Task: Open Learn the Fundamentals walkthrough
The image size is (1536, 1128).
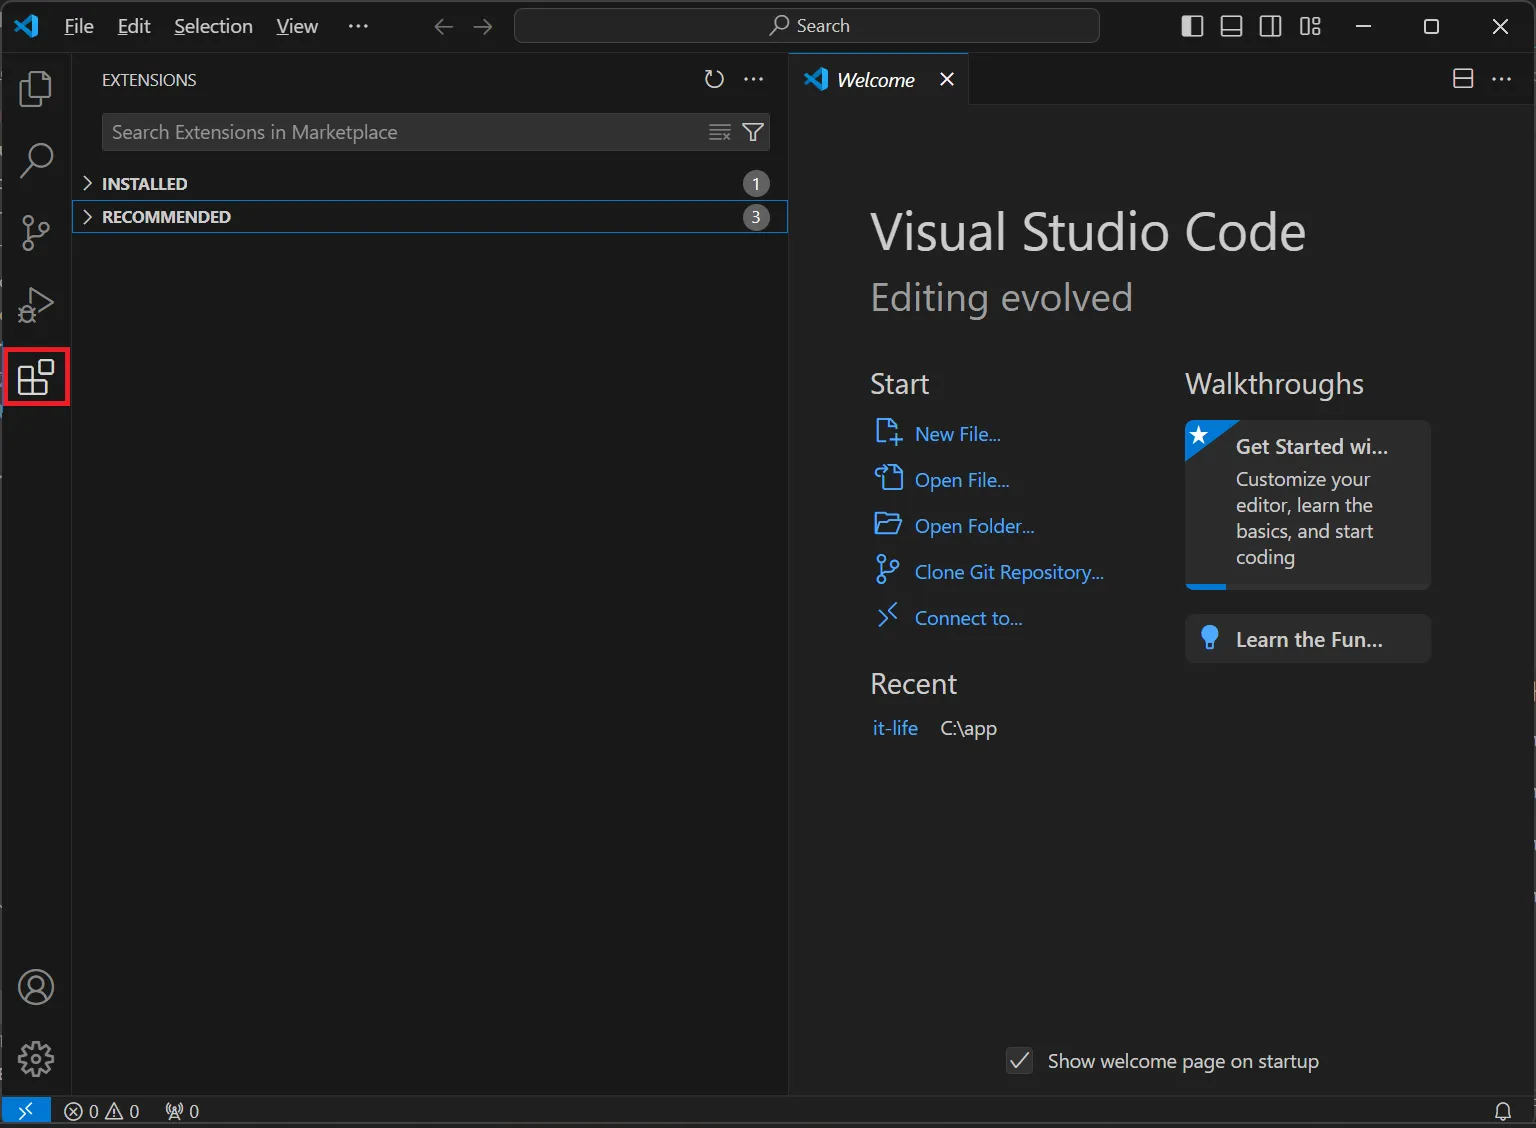Action: click(x=1308, y=639)
